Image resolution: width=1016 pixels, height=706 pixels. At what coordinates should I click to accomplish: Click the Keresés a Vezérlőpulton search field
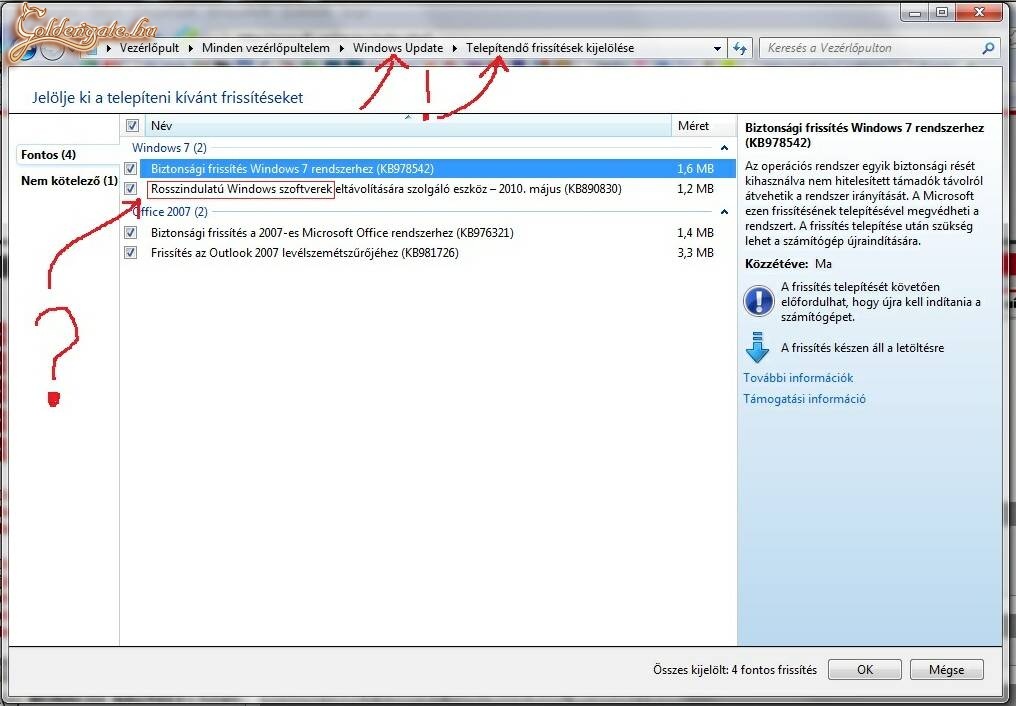(870, 48)
